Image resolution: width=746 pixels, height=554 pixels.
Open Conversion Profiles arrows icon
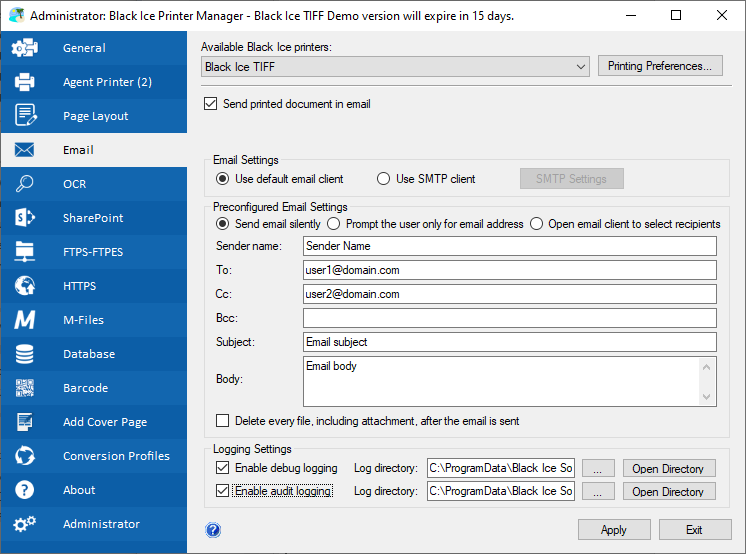pyautogui.click(x=25, y=455)
